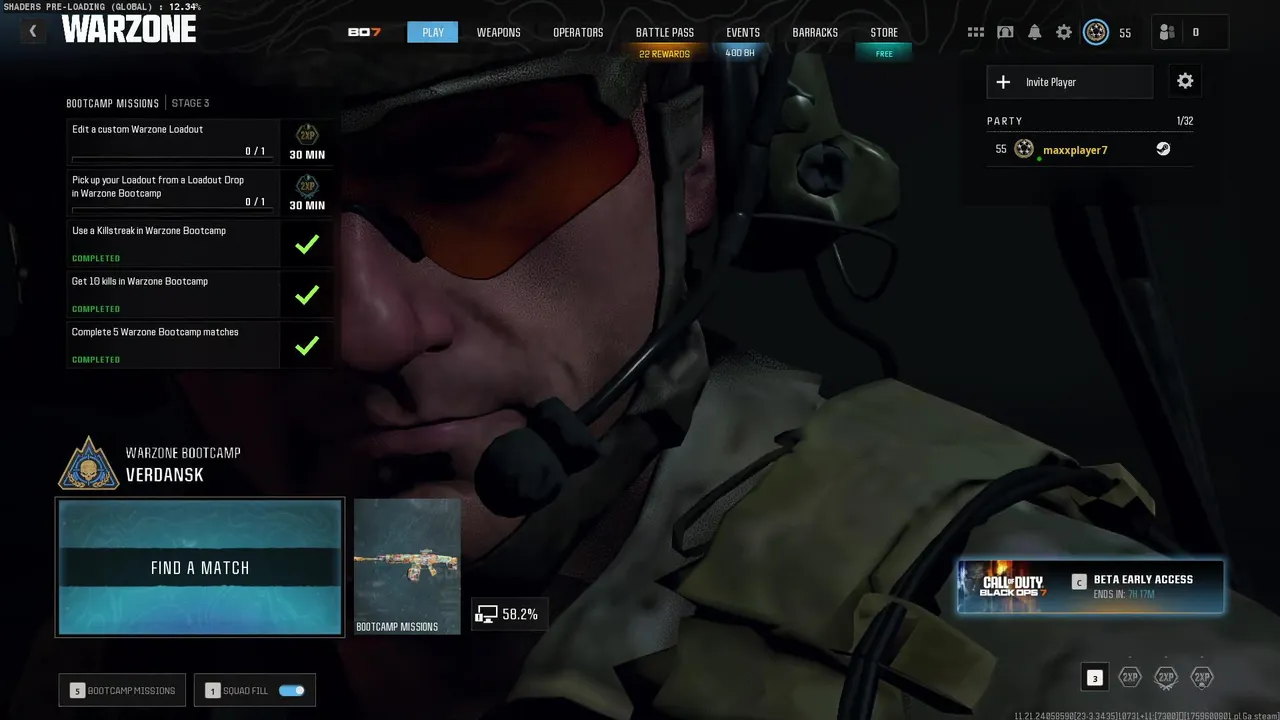The height and width of the screenshot is (720, 1280).
Task: Open the BO7 game logo tab
Action: (364, 32)
